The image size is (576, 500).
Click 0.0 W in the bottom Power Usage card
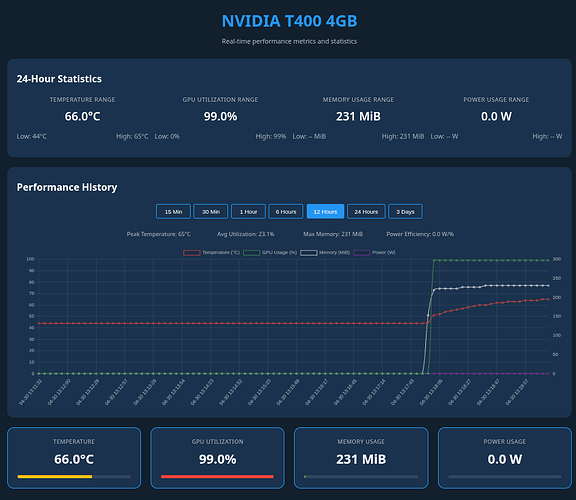pyautogui.click(x=505, y=459)
